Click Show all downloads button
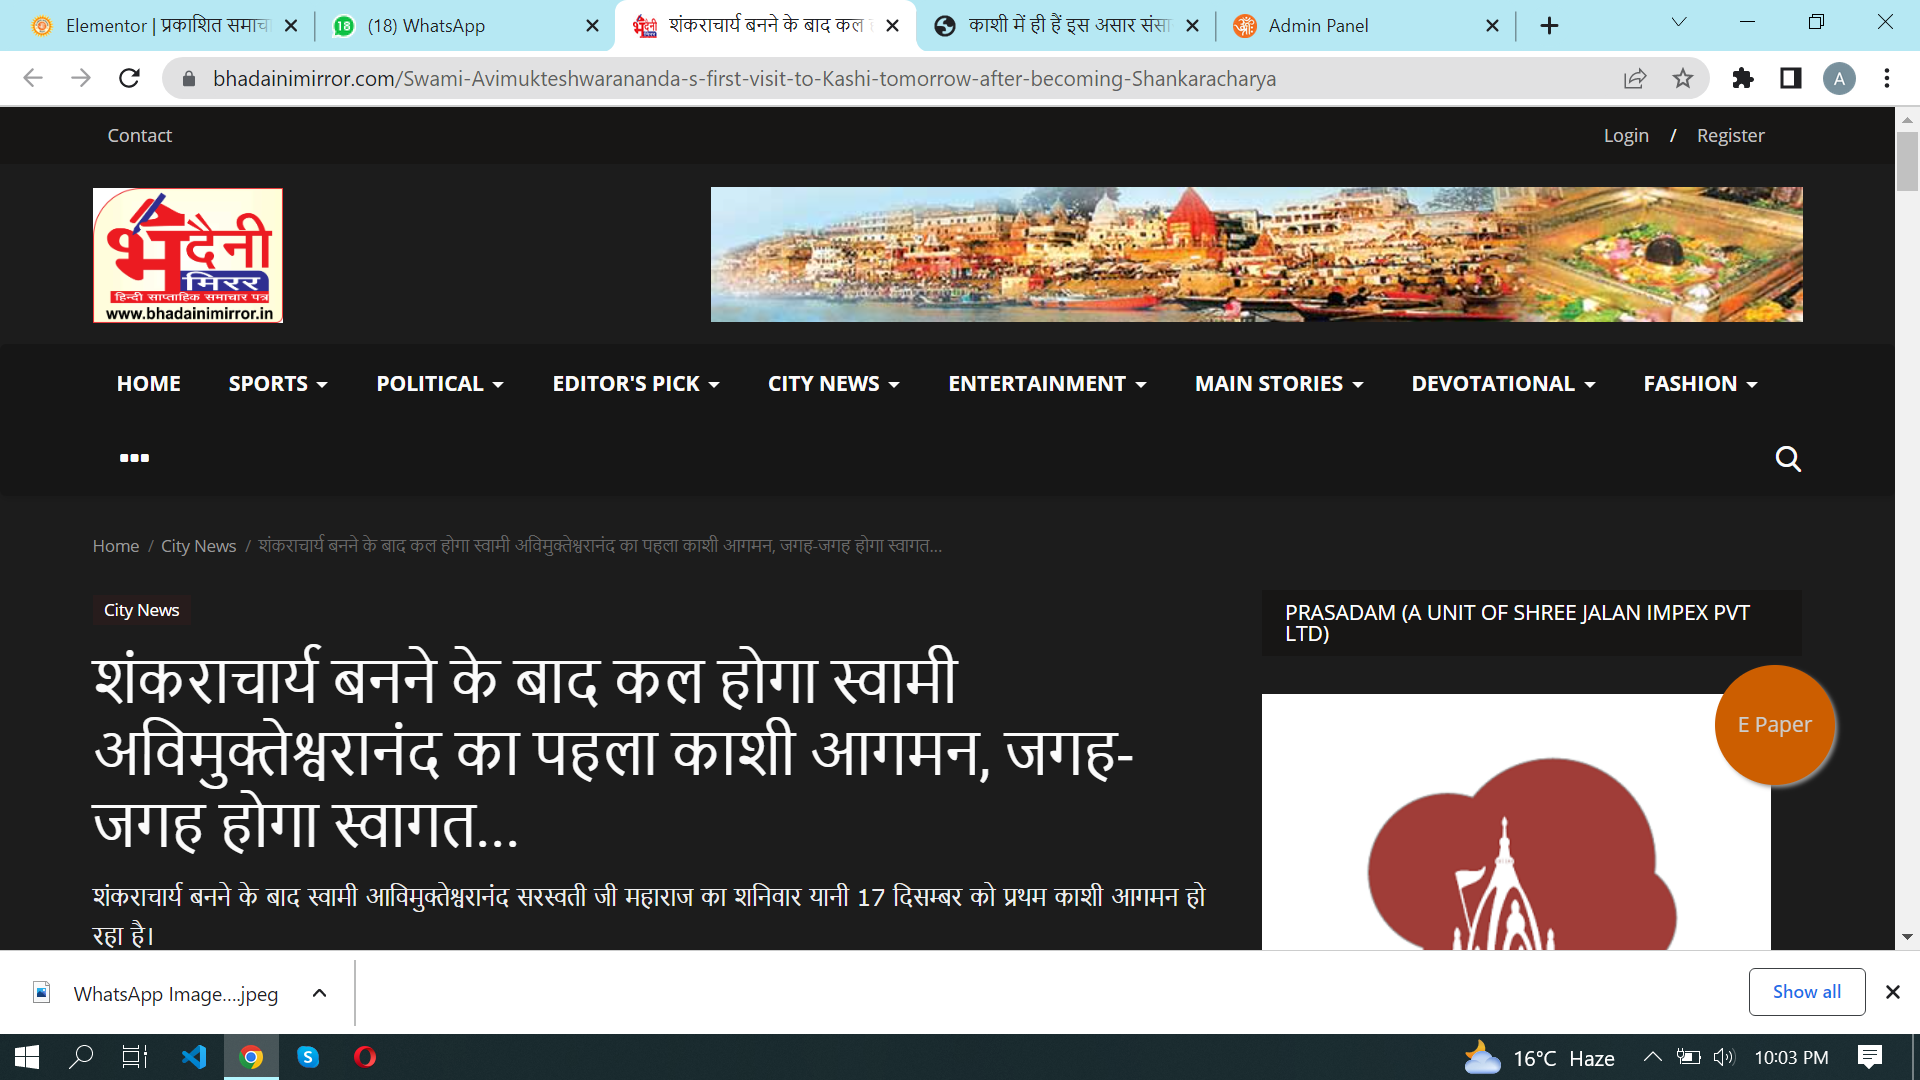Image resolution: width=1920 pixels, height=1080 pixels. (x=1806, y=992)
